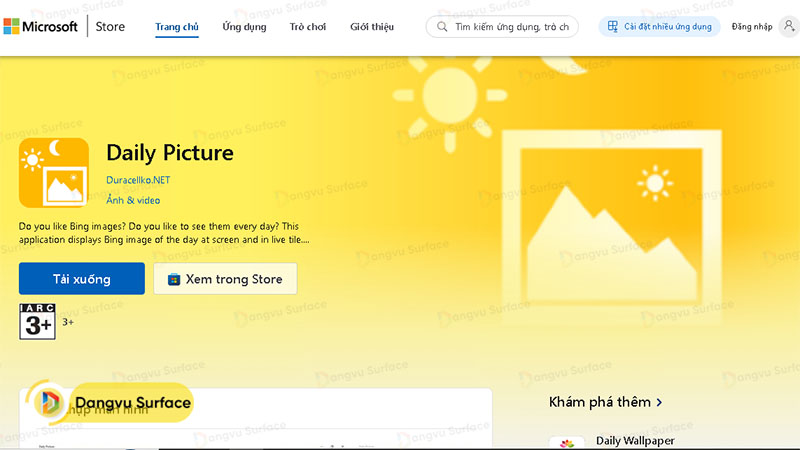Click the large picture frame hero image

tap(611, 227)
